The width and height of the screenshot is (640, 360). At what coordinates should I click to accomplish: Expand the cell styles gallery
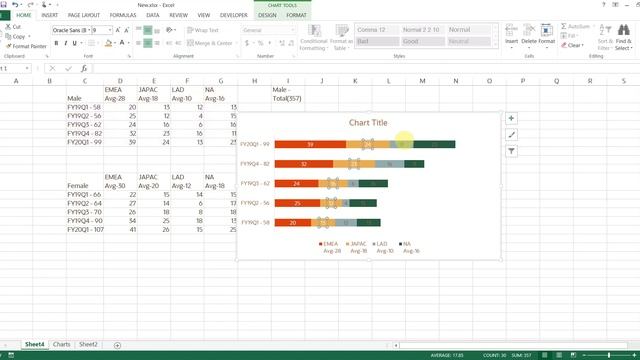click(496, 44)
